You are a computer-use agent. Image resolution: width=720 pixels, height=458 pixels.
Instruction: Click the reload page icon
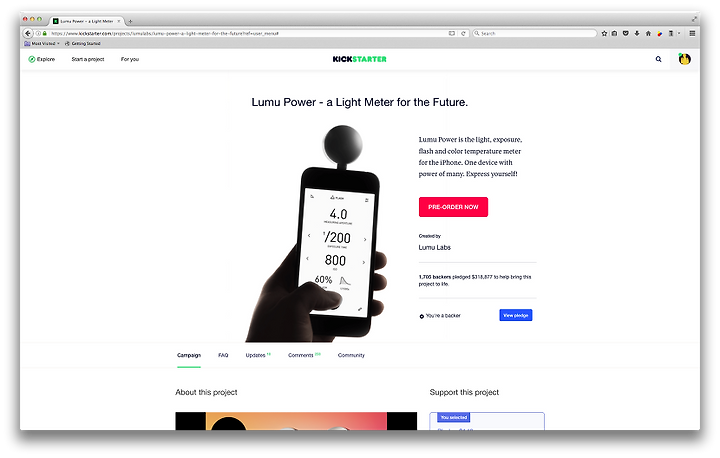[463, 34]
